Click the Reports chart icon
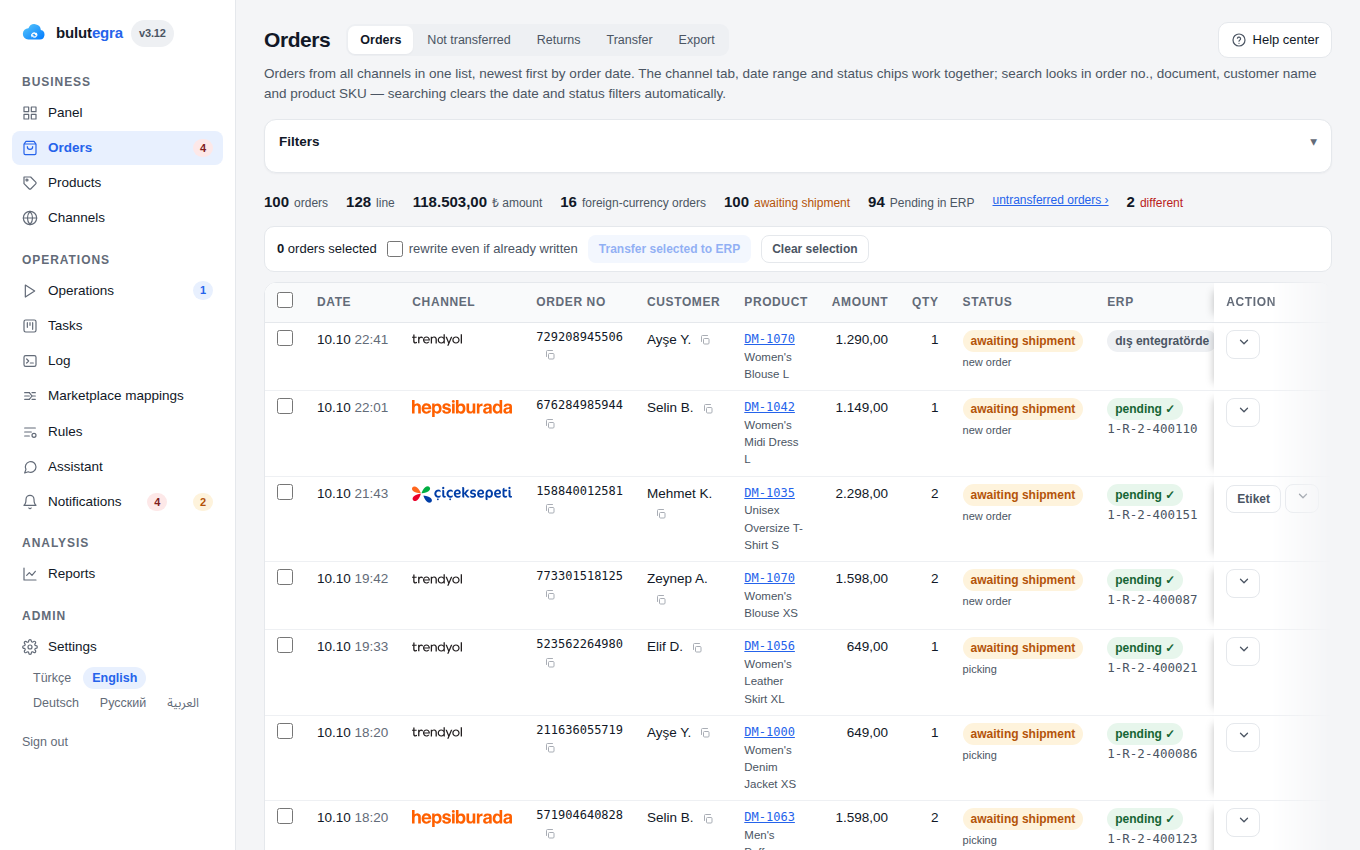The width and height of the screenshot is (1360, 850). click(x=30, y=574)
